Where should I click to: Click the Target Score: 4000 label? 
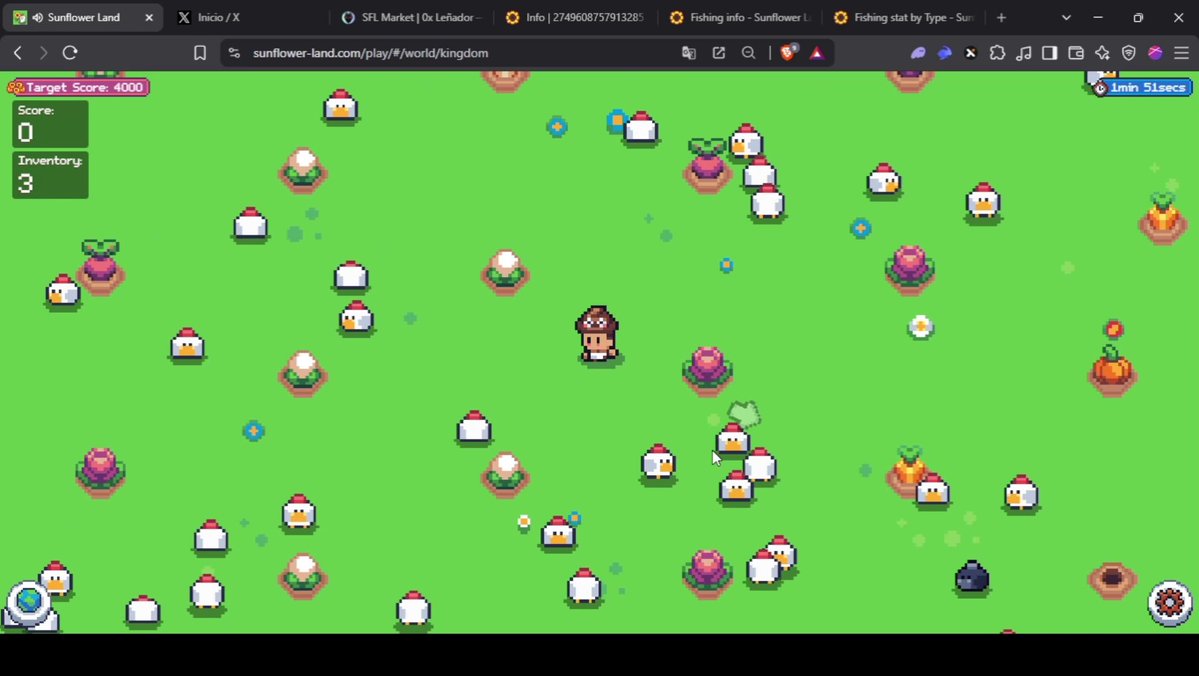tap(79, 87)
